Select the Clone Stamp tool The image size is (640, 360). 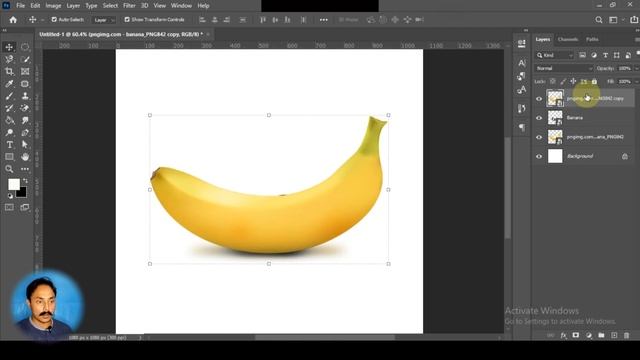pyautogui.click(x=25, y=96)
